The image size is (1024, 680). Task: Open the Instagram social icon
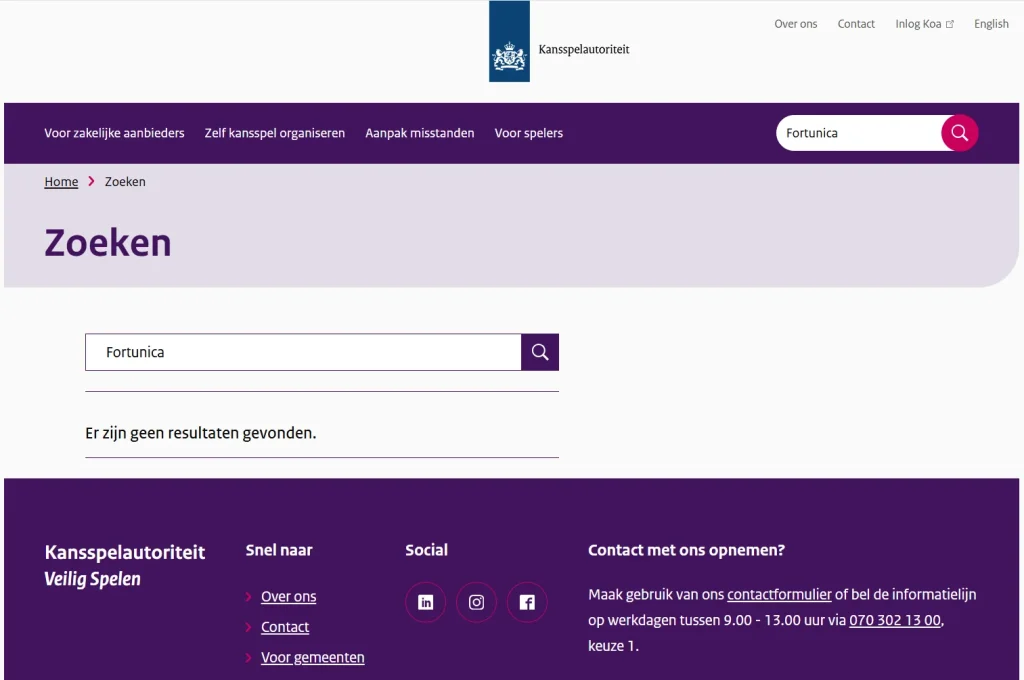click(476, 602)
